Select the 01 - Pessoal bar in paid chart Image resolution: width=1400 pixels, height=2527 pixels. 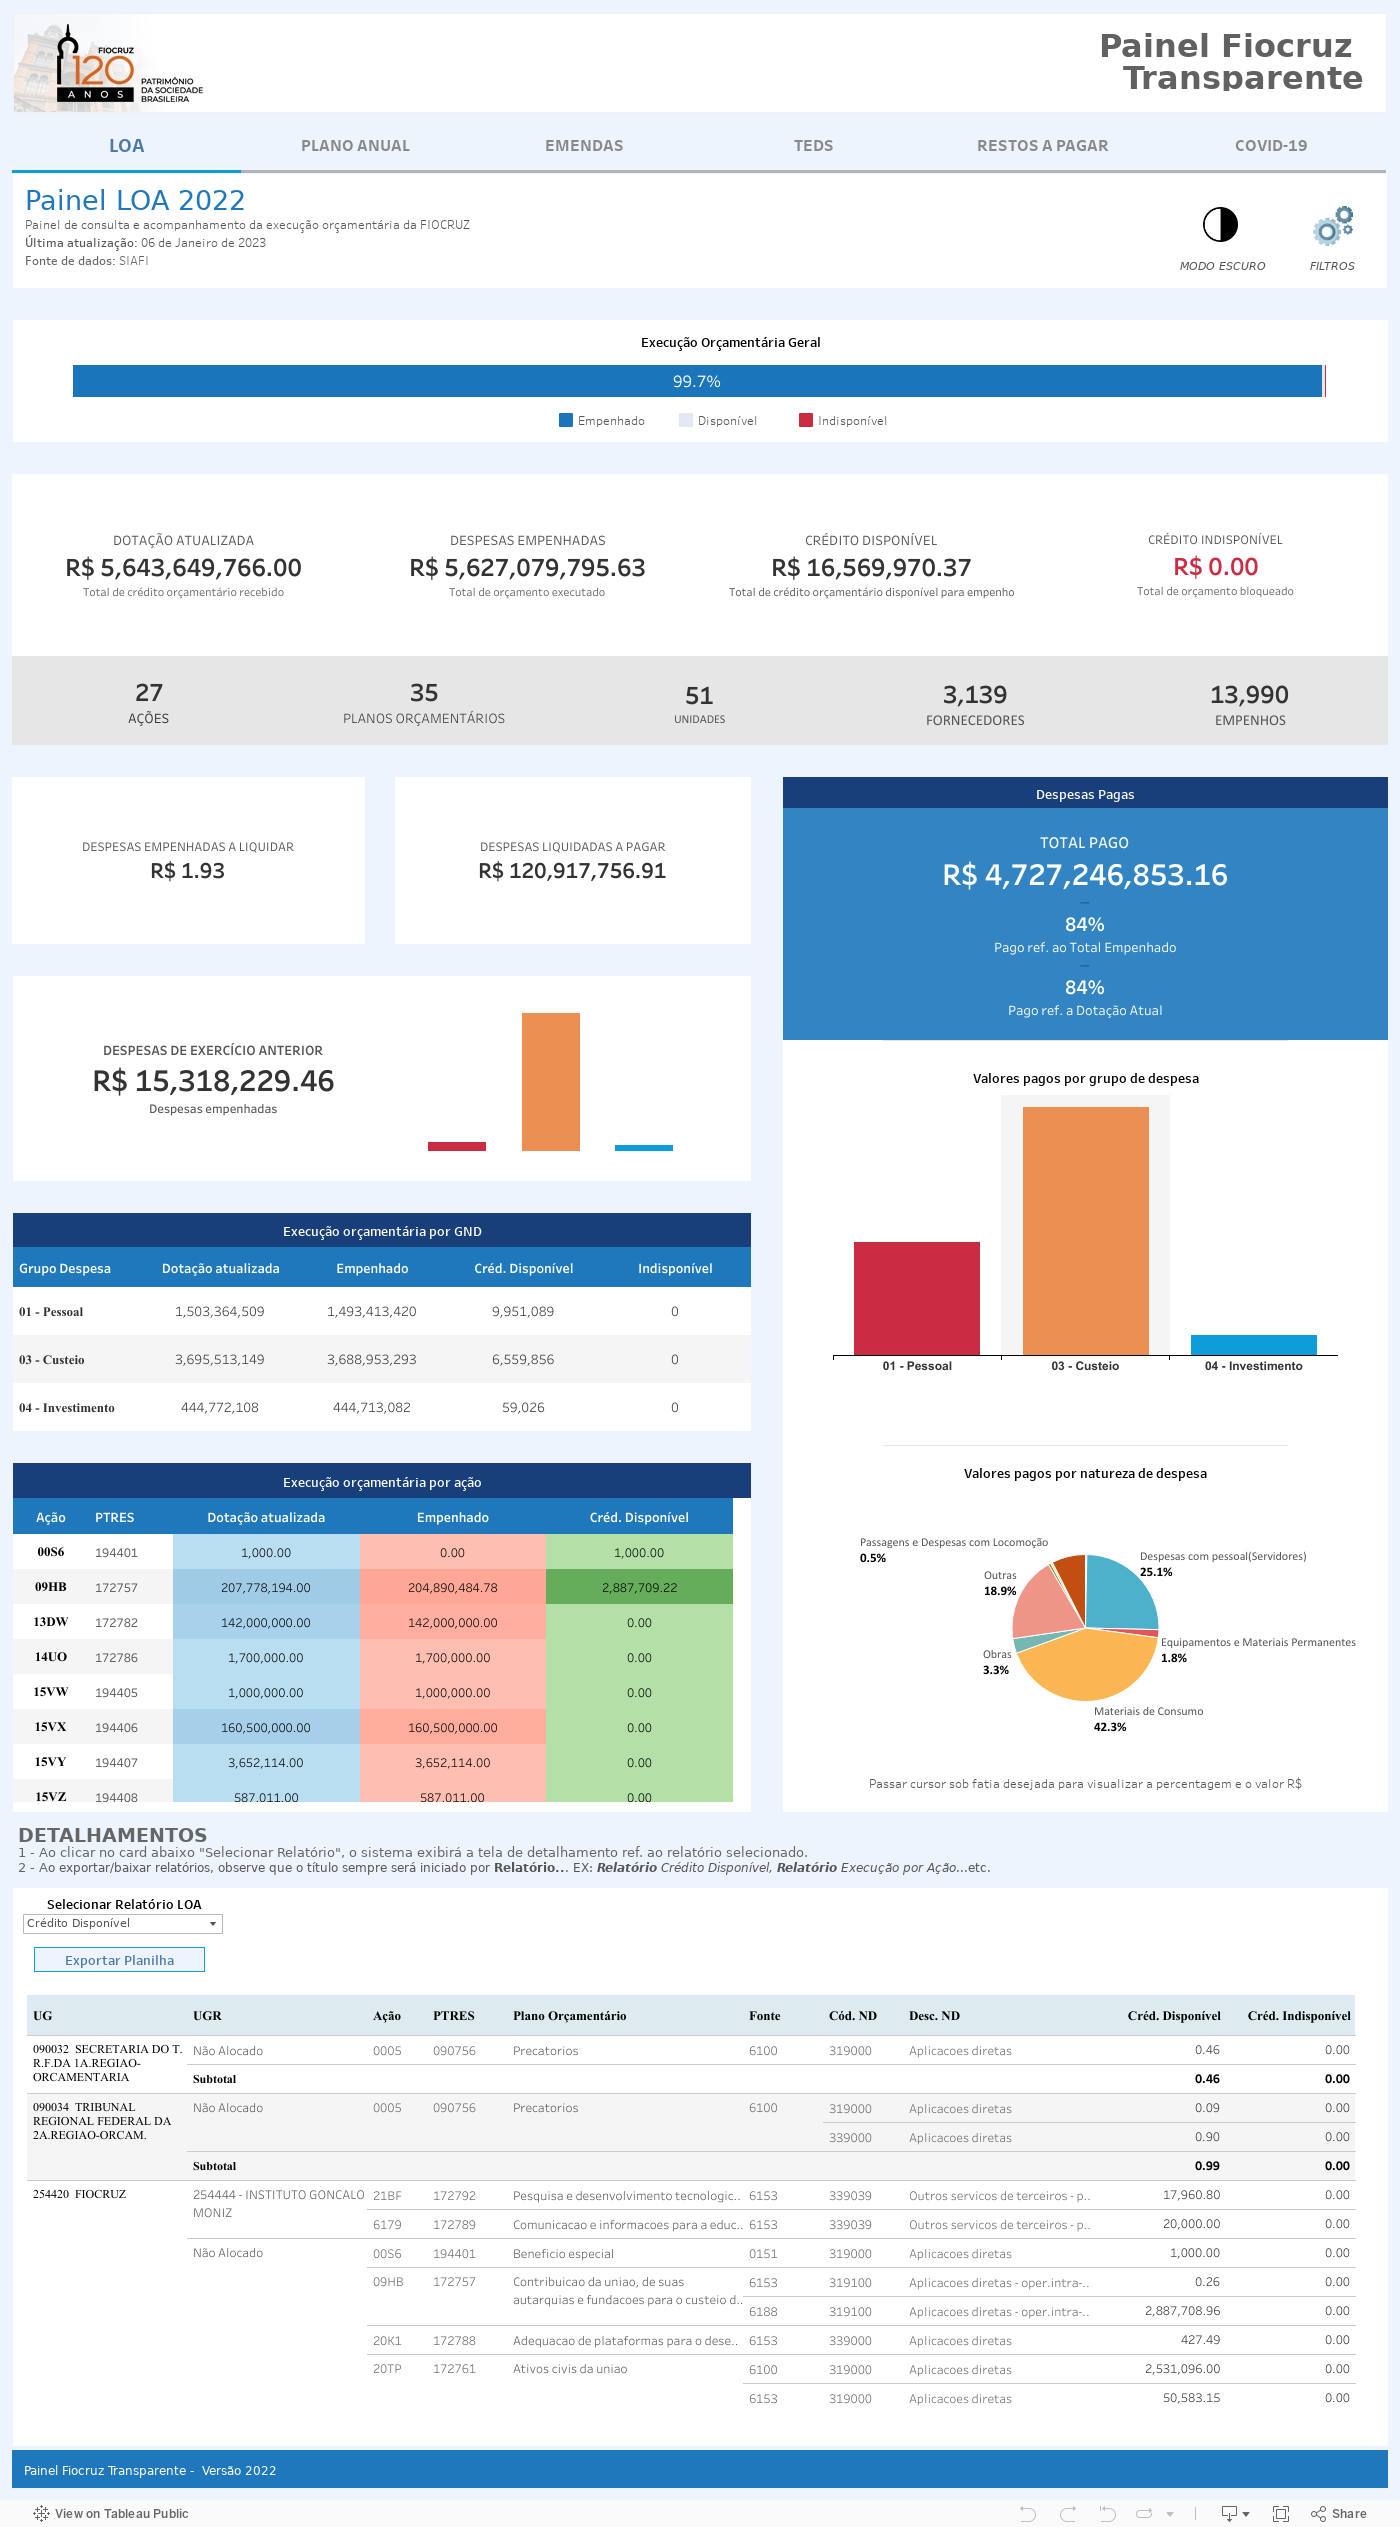point(917,1298)
